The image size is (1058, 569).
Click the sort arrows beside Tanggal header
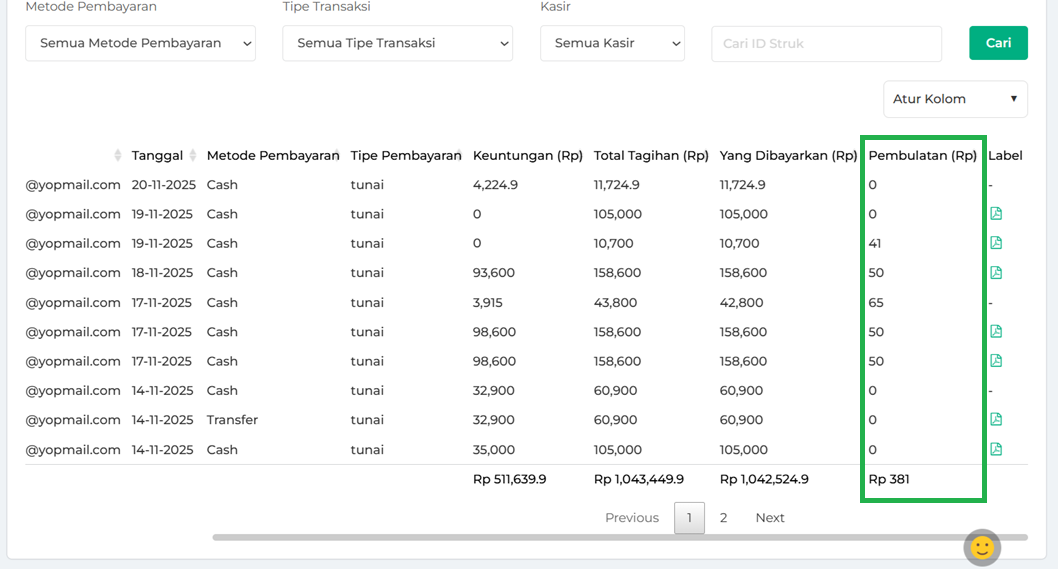point(120,156)
